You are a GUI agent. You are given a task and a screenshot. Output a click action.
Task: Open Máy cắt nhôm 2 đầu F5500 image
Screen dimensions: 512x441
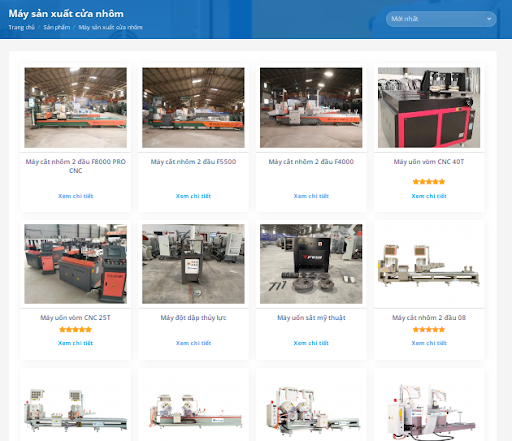(193, 108)
